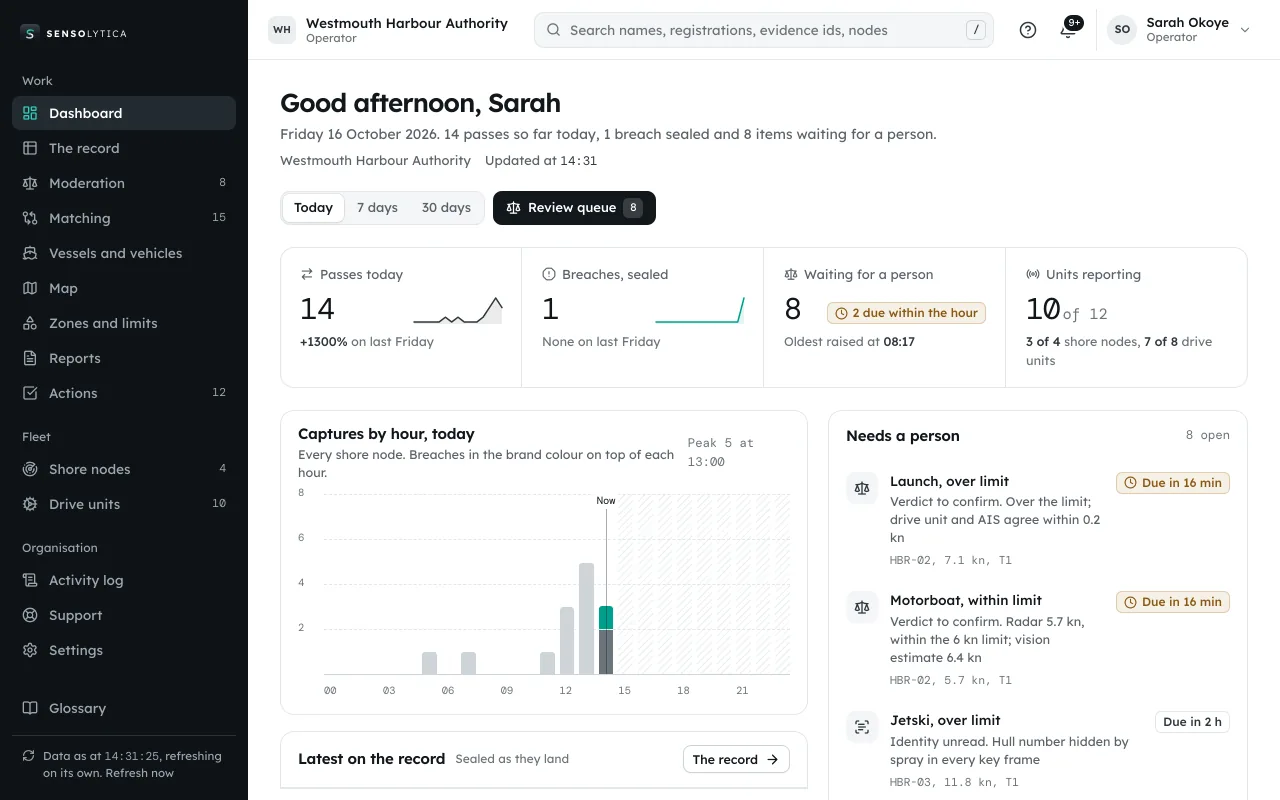This screenshot has width=1280, height=800.
Task: Click the Breaches sealed alert icon
Action: pyautogui.click(x=549, y=274)
